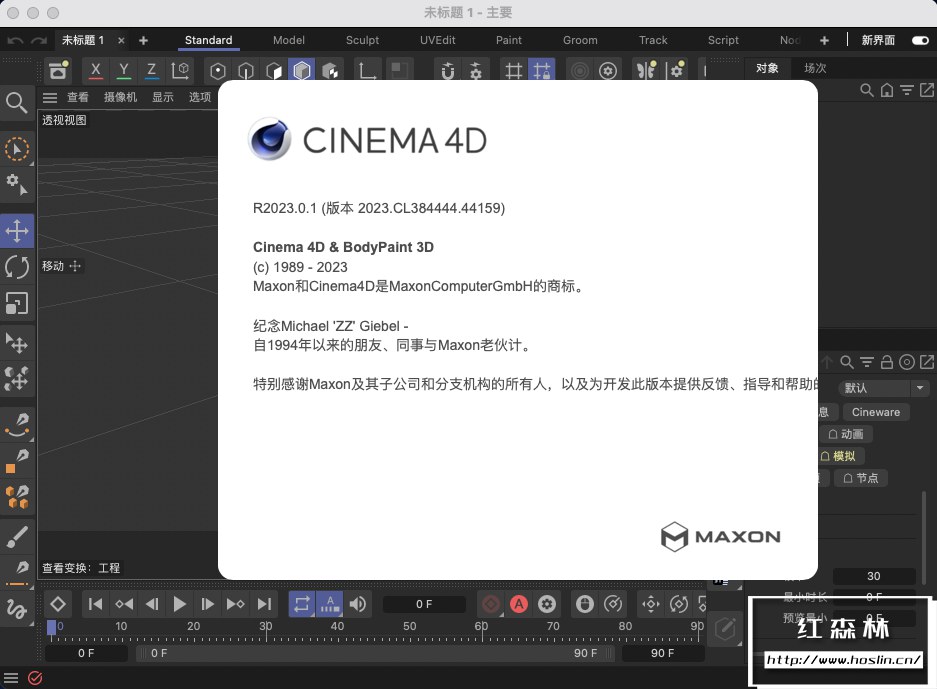
Task: Open the symmetry butterfly icon
Action: [x=646, y=71]
